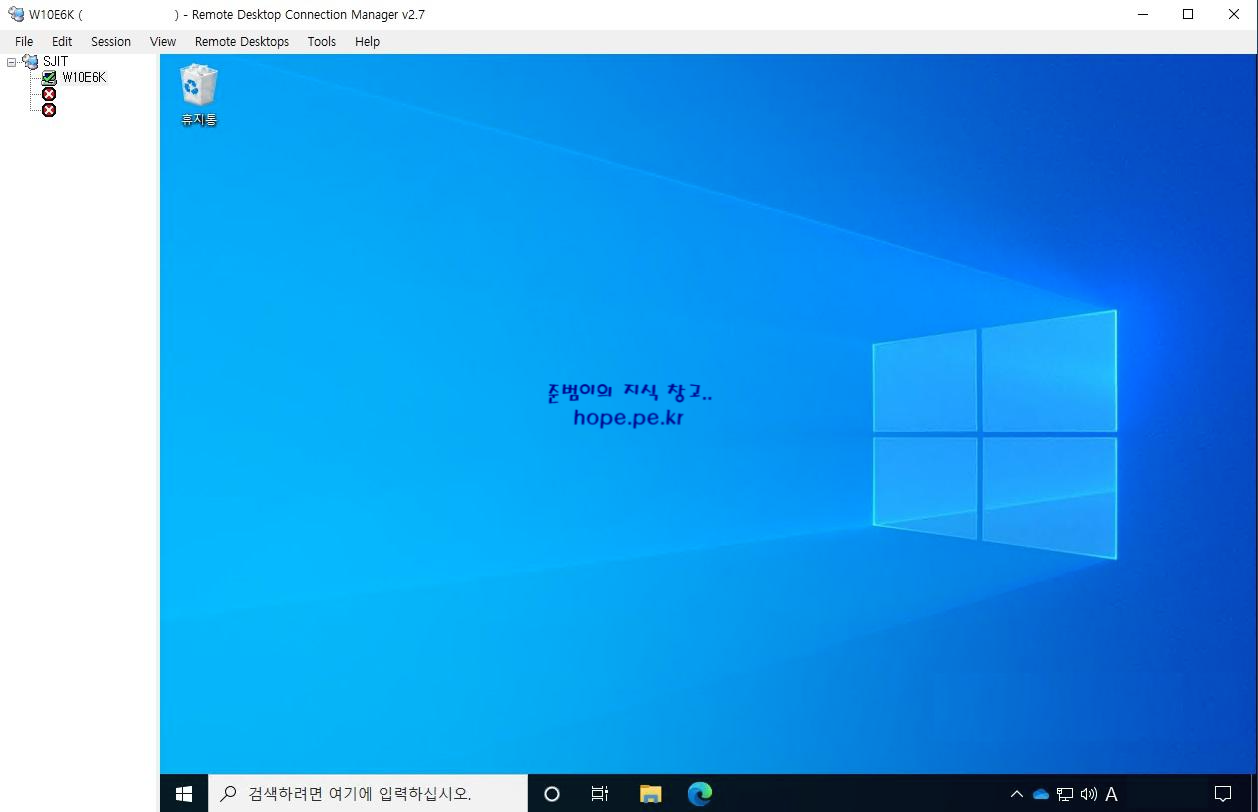Open the Session menu
The width and height of the screenshot is (1258, 812).
pyautogui.click(x=111, y=41)
